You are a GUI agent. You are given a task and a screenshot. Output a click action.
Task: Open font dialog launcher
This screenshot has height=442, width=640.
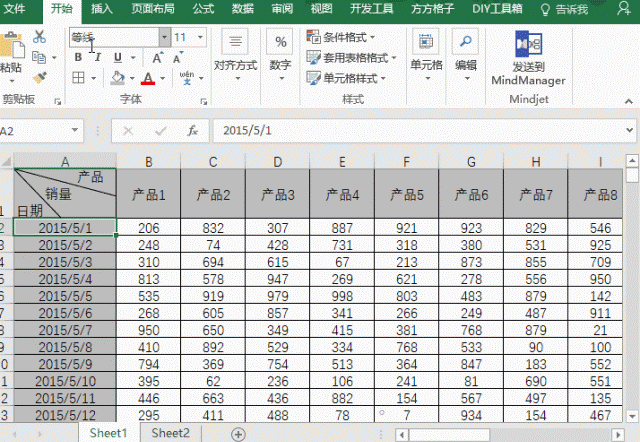(203, 102)
